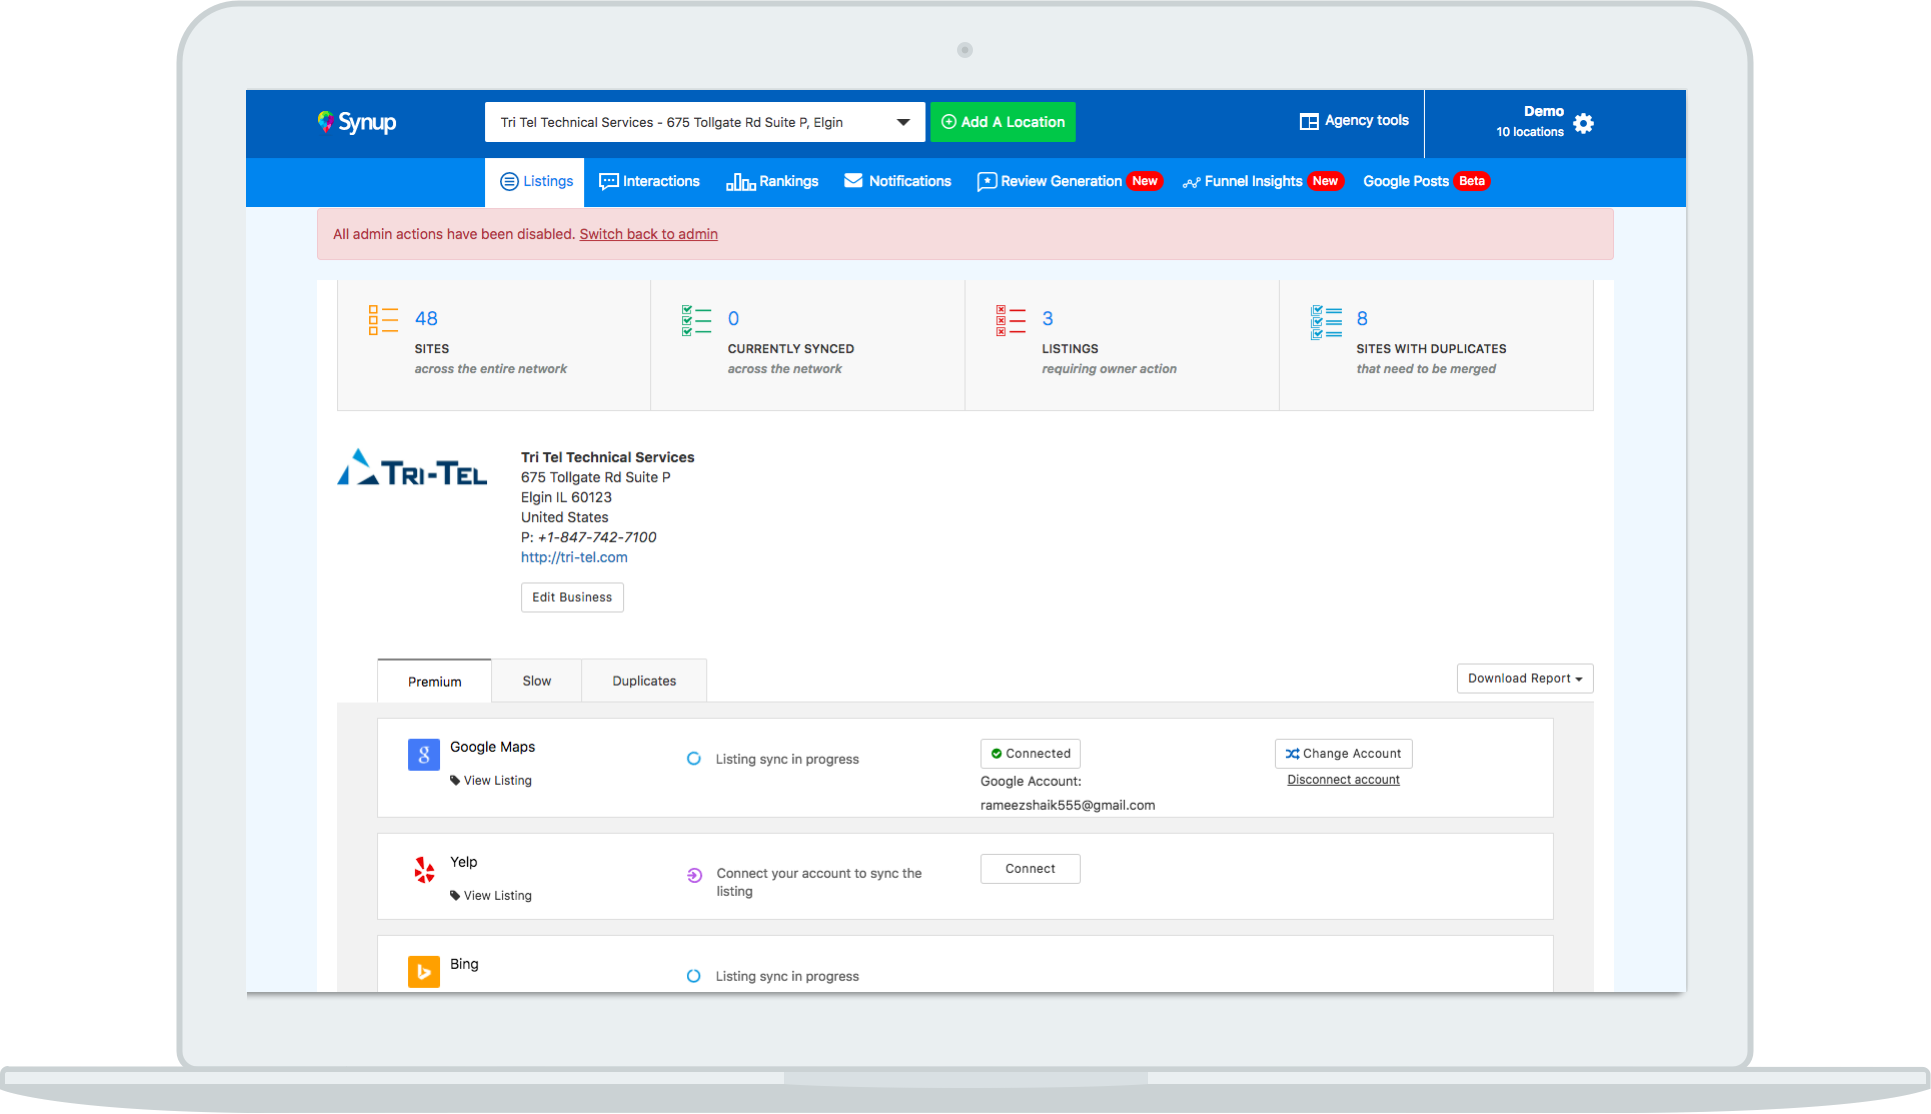Click the 0 Currently Synced count
The width and height of the screenshot is (1931, 1114).
[x=733, y=319]
